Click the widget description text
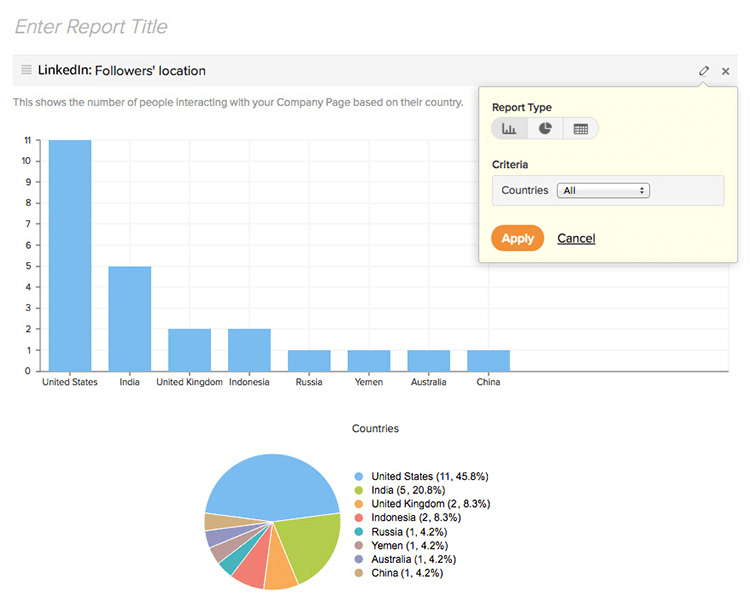Viewport: 750px width, 609px height. 238,102
